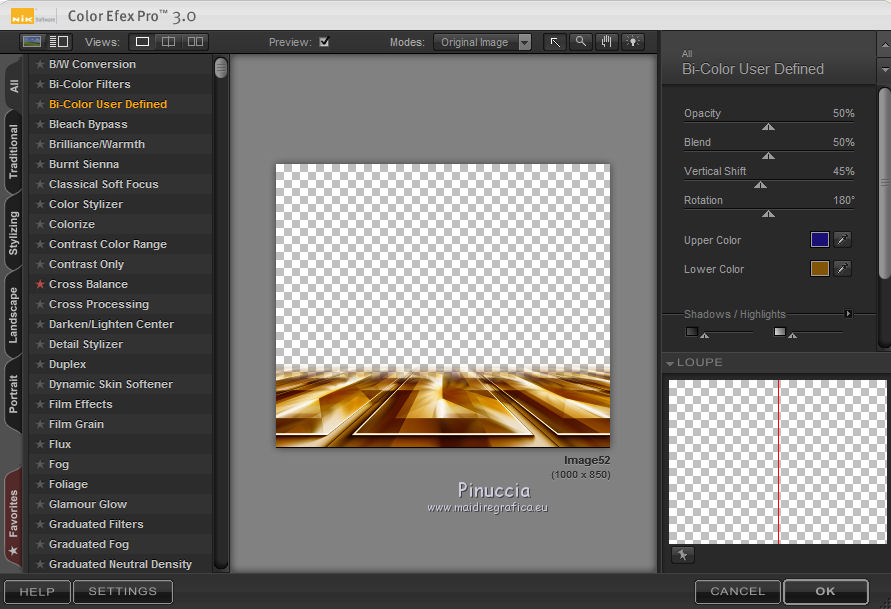Mark Cross Balance favorite star

40,284
